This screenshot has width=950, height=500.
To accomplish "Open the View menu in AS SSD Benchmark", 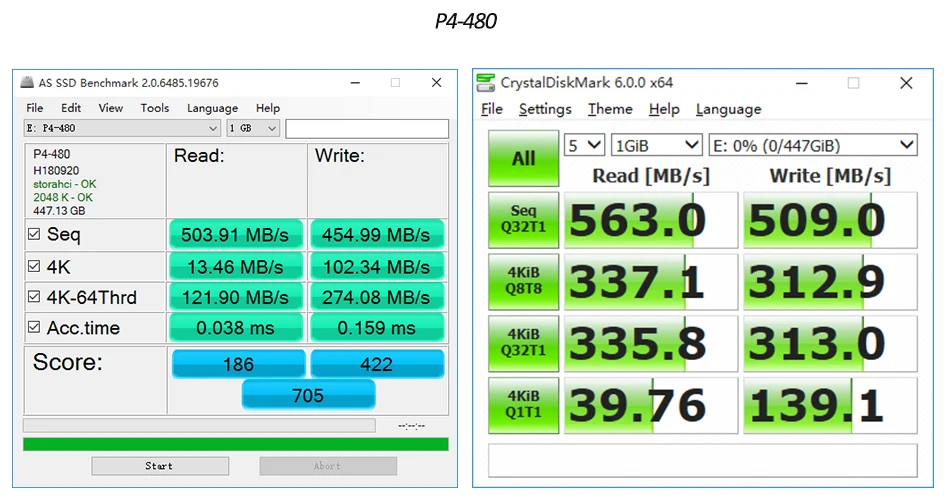I will pyautogui.click(x=111, y=108).
